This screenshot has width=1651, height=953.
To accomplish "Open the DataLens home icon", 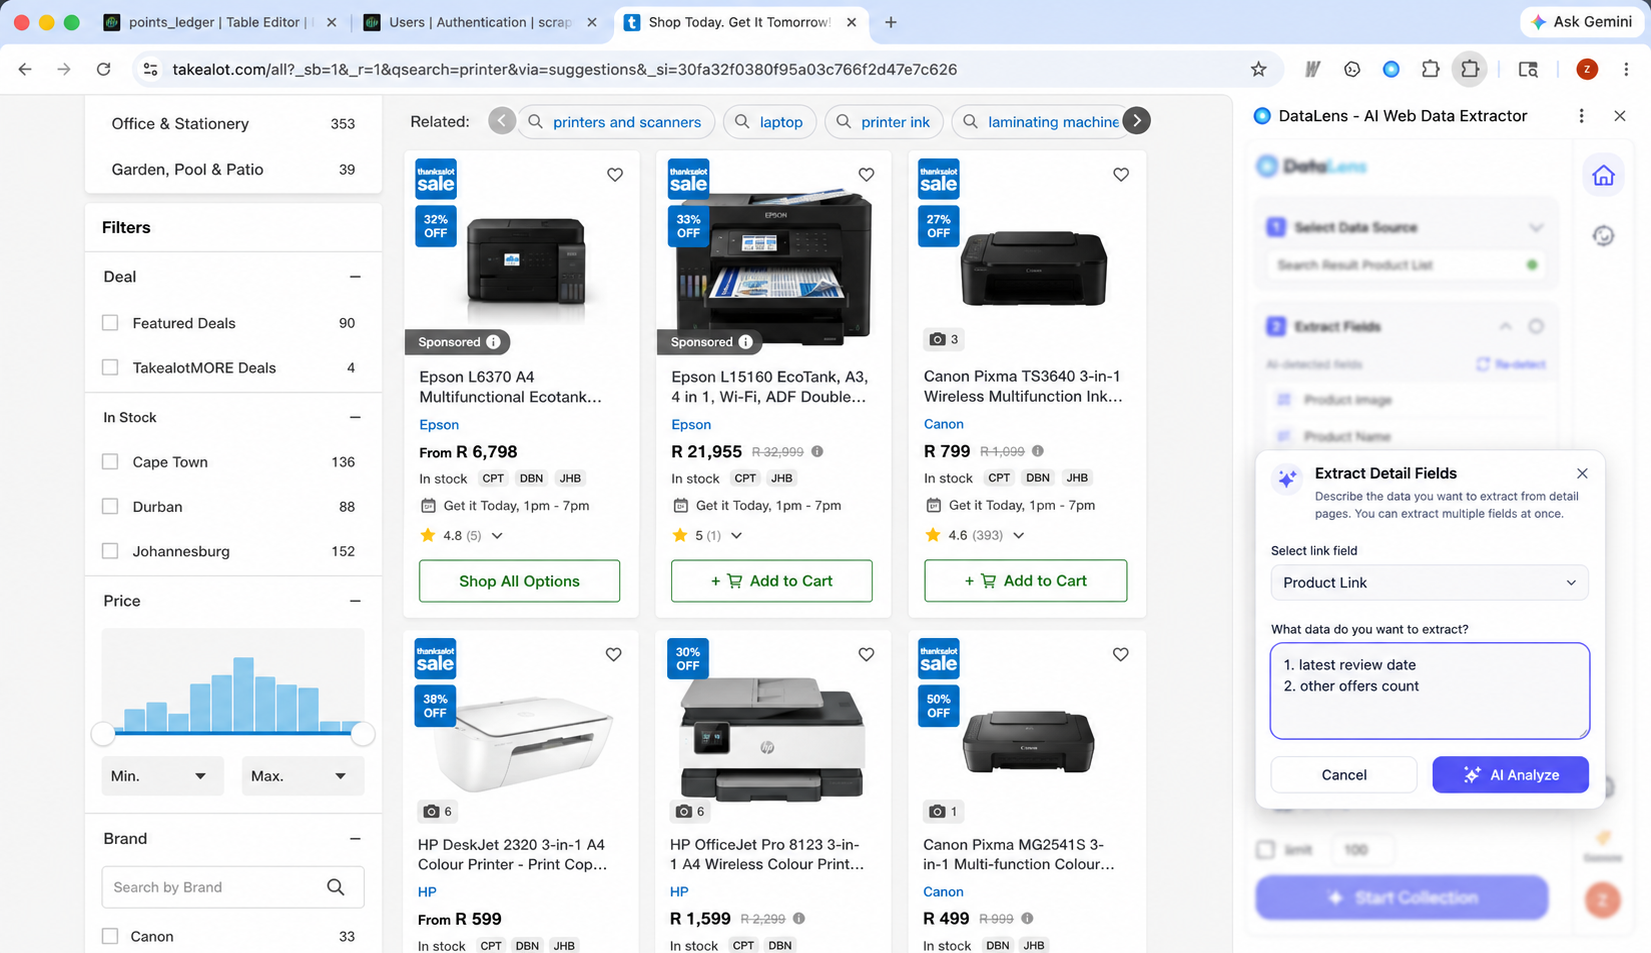I will 1603,175.
